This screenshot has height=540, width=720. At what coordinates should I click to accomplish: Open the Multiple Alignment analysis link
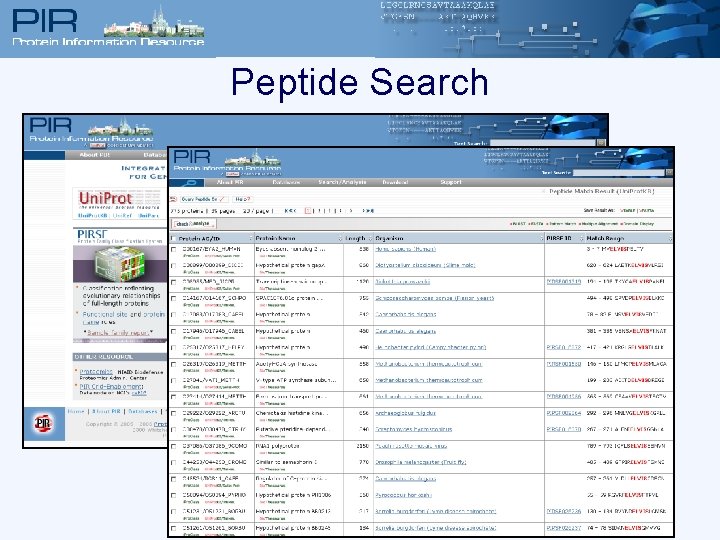coord(599,224)
